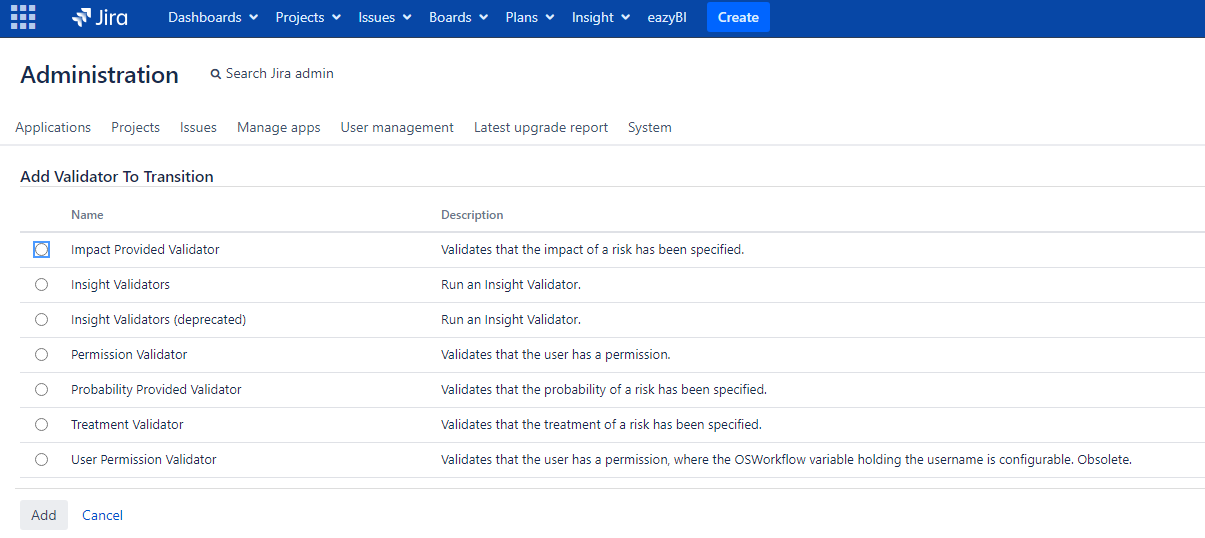Click description about treatment of a risk
Viewport: 1205px width, 538px height.
pyautogui.click(x=601, y=425)
